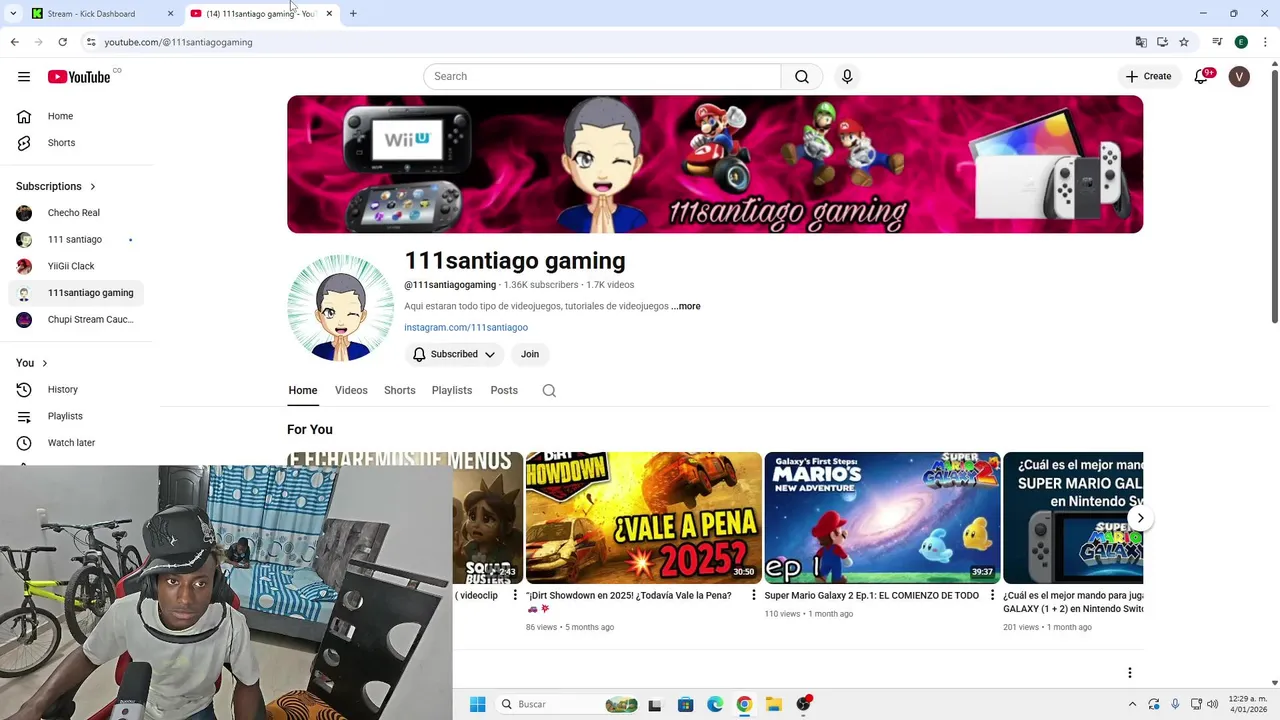
Task: Open the notifications bell
Action: pos(1201,76)
